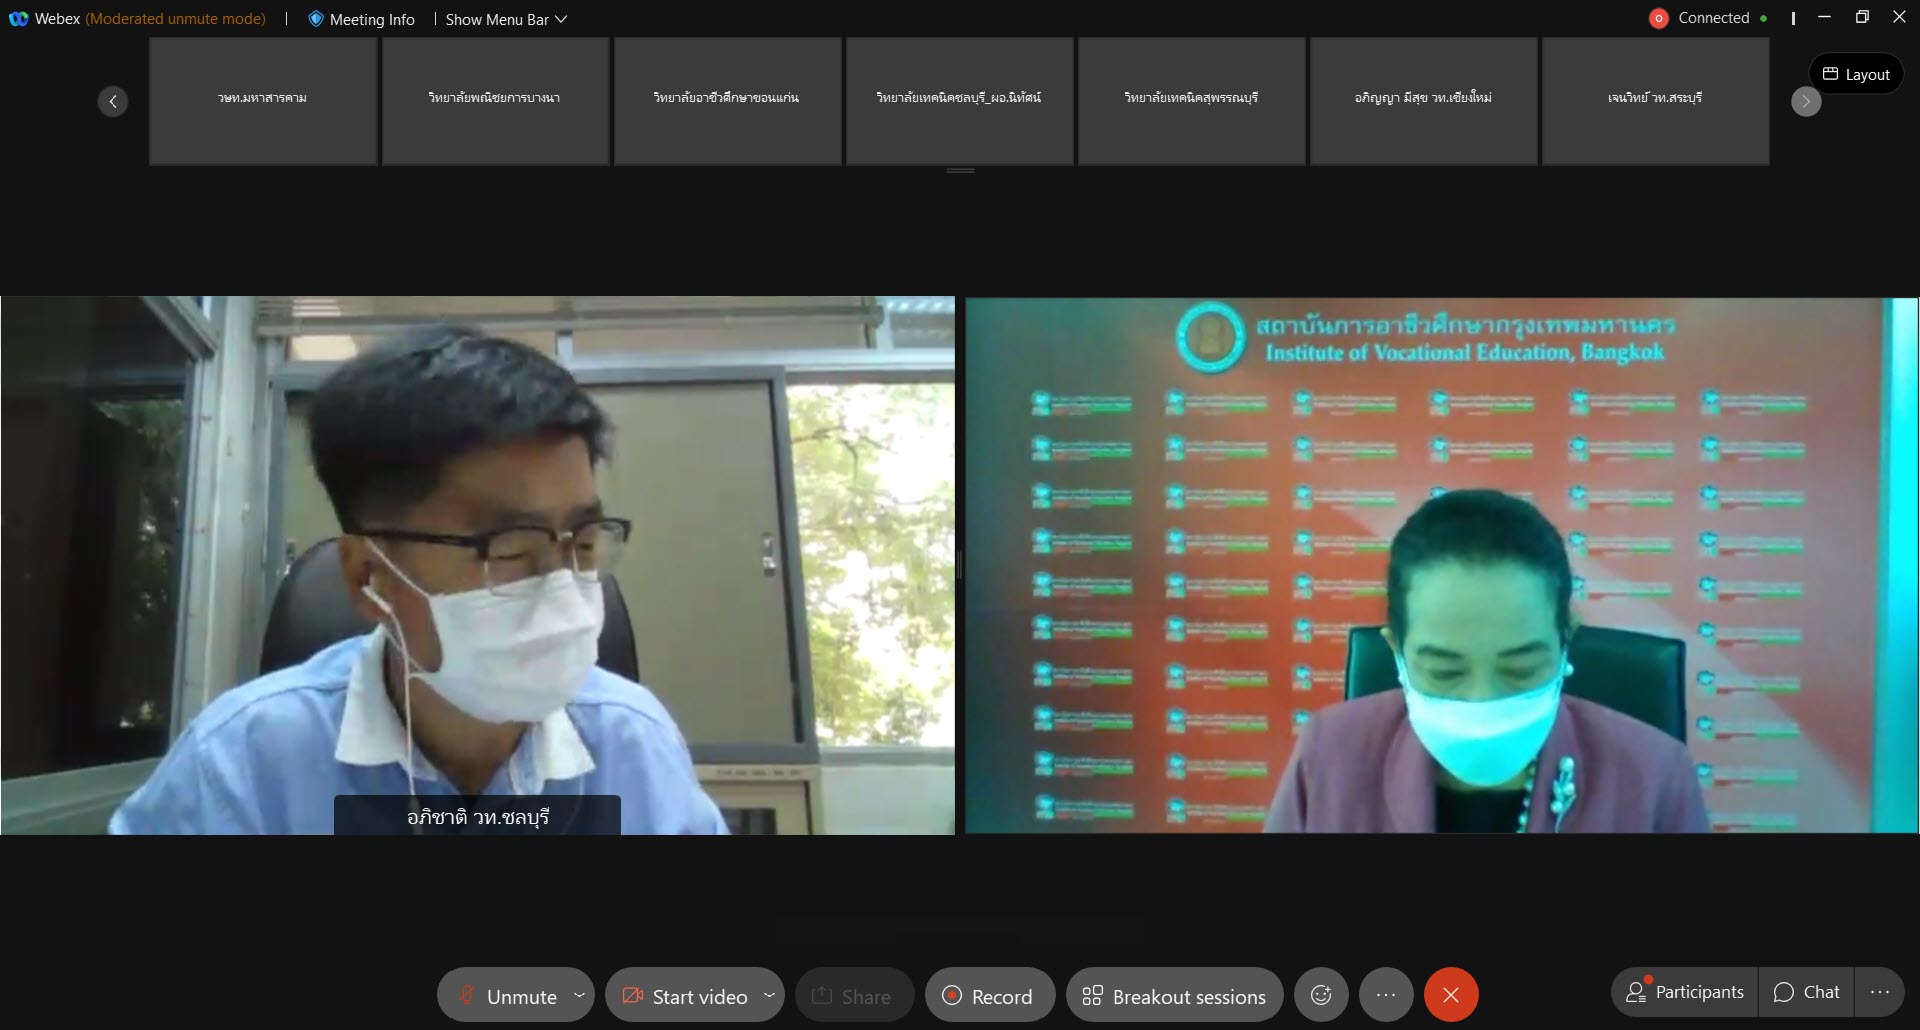Expand video options arrow next to Start video
The height and width of the screenshot is (1030, 1920).
click(769, 995)
